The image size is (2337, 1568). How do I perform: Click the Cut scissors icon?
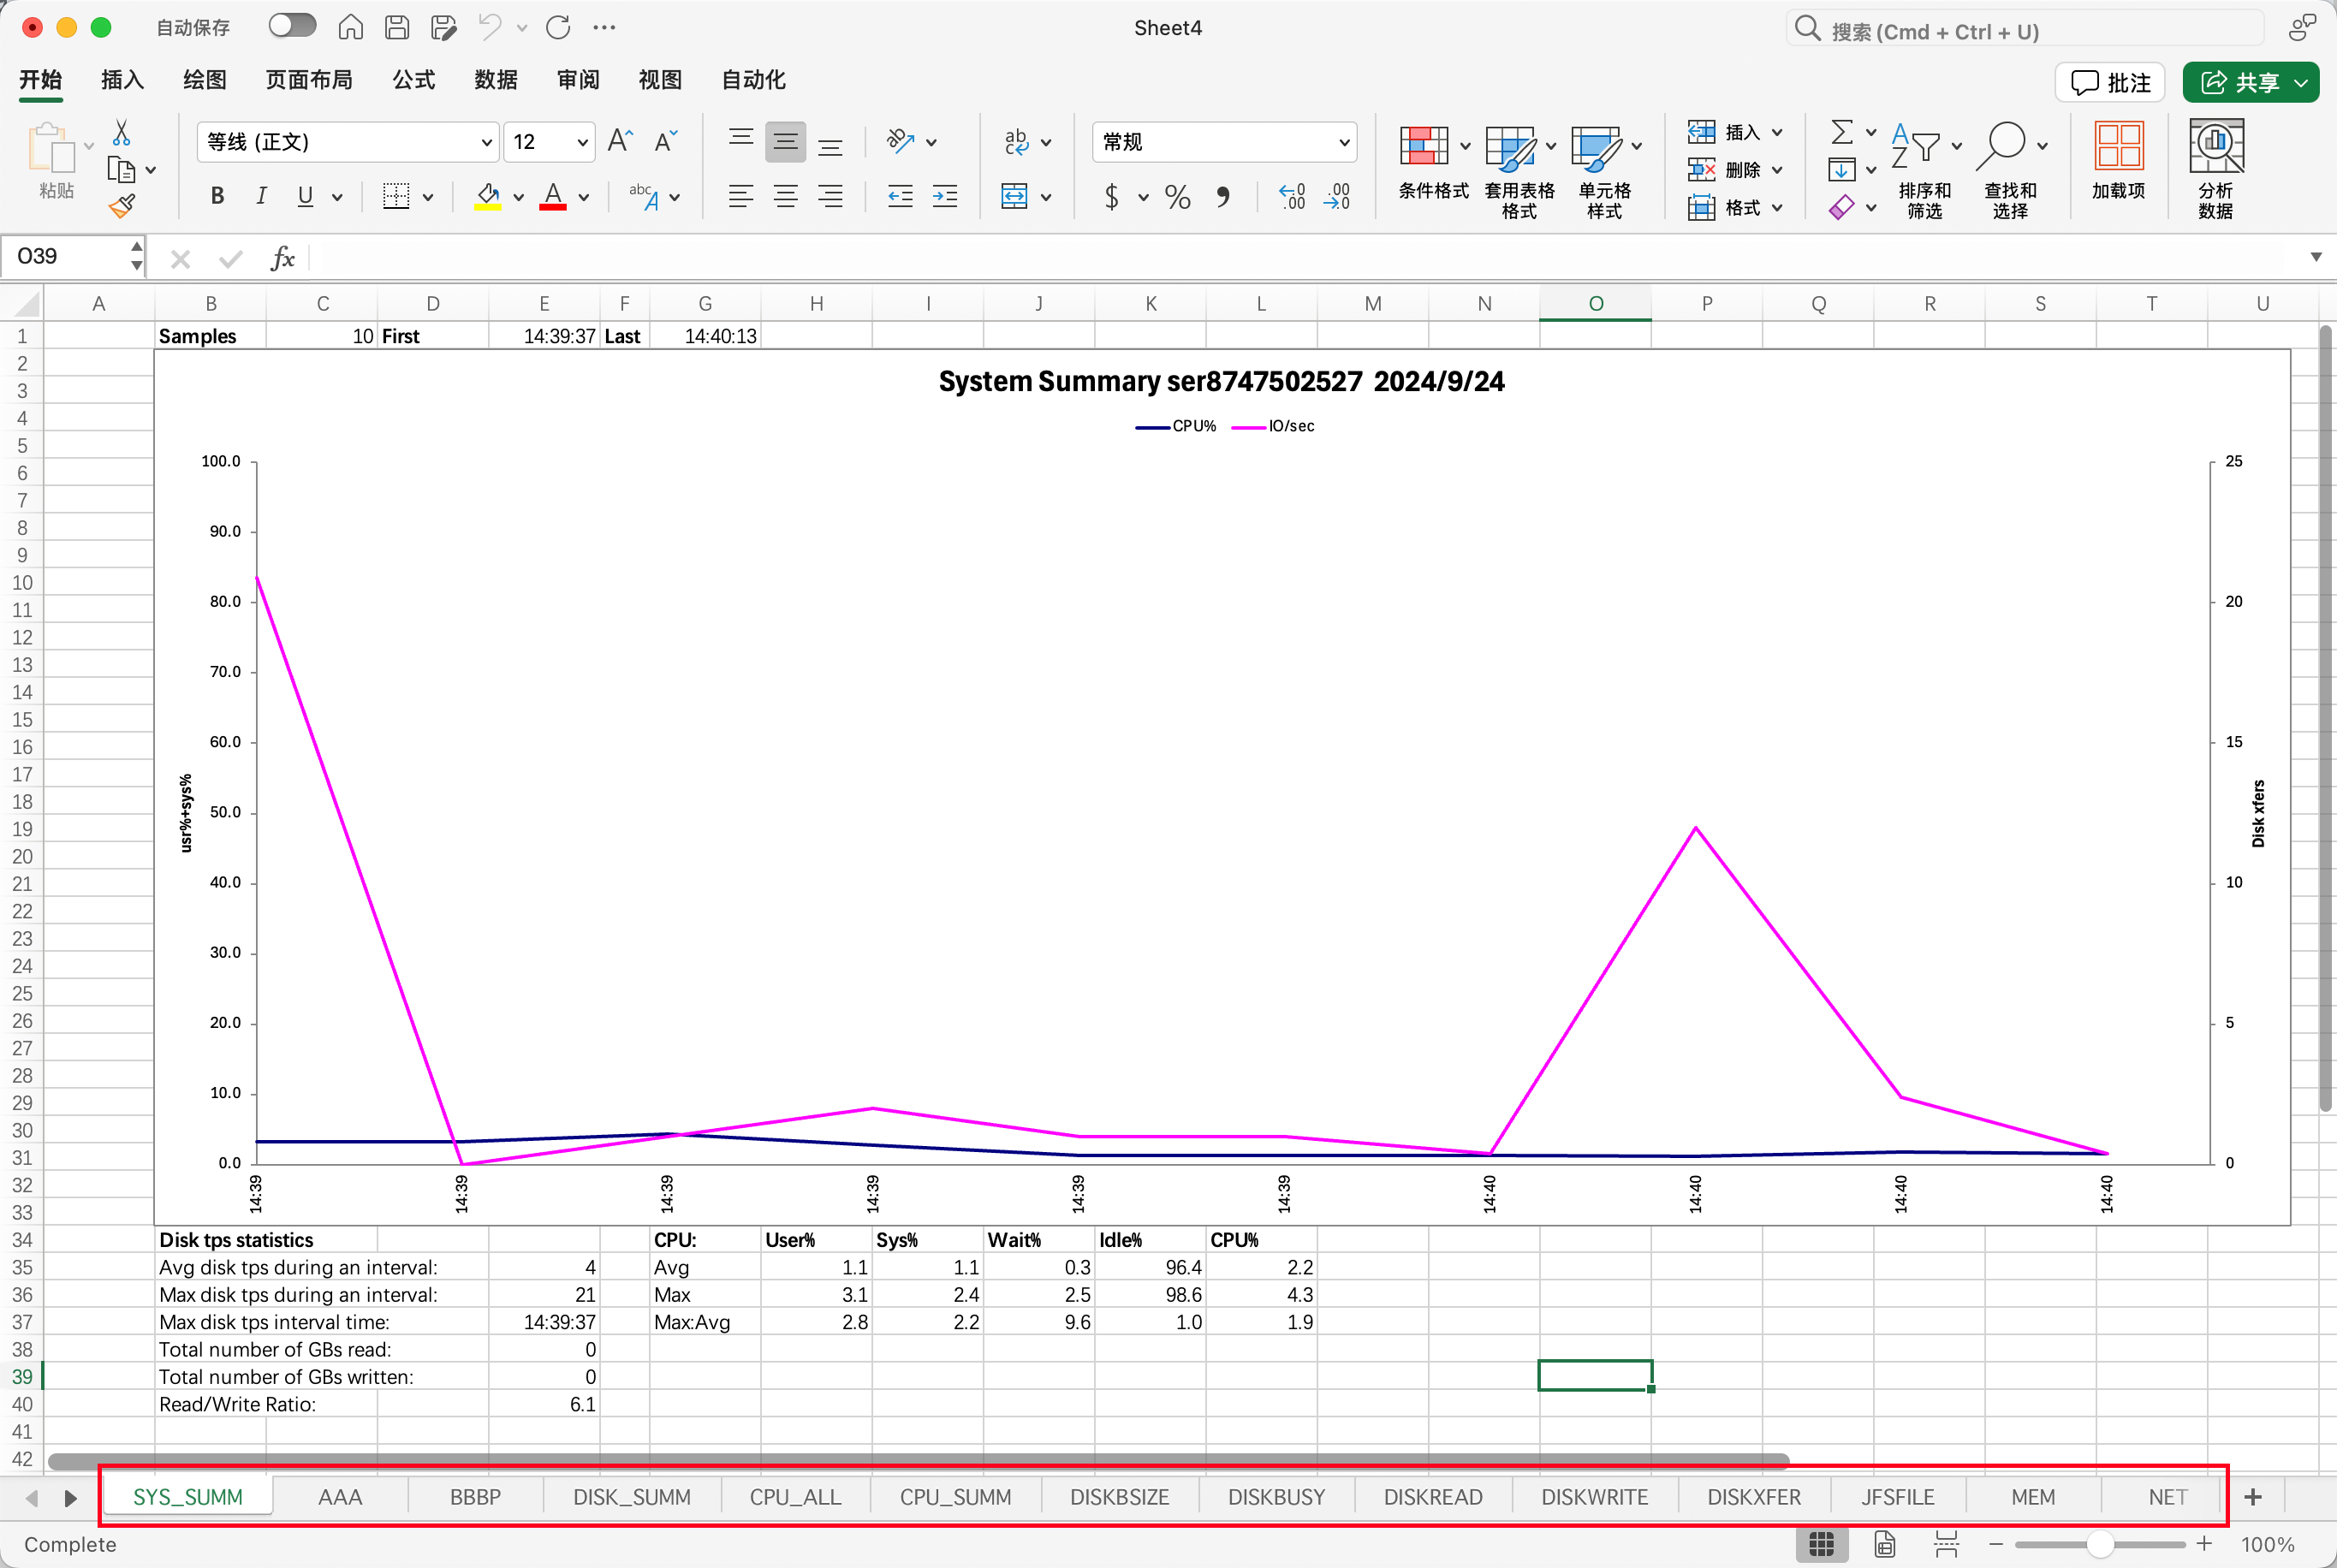121,133
